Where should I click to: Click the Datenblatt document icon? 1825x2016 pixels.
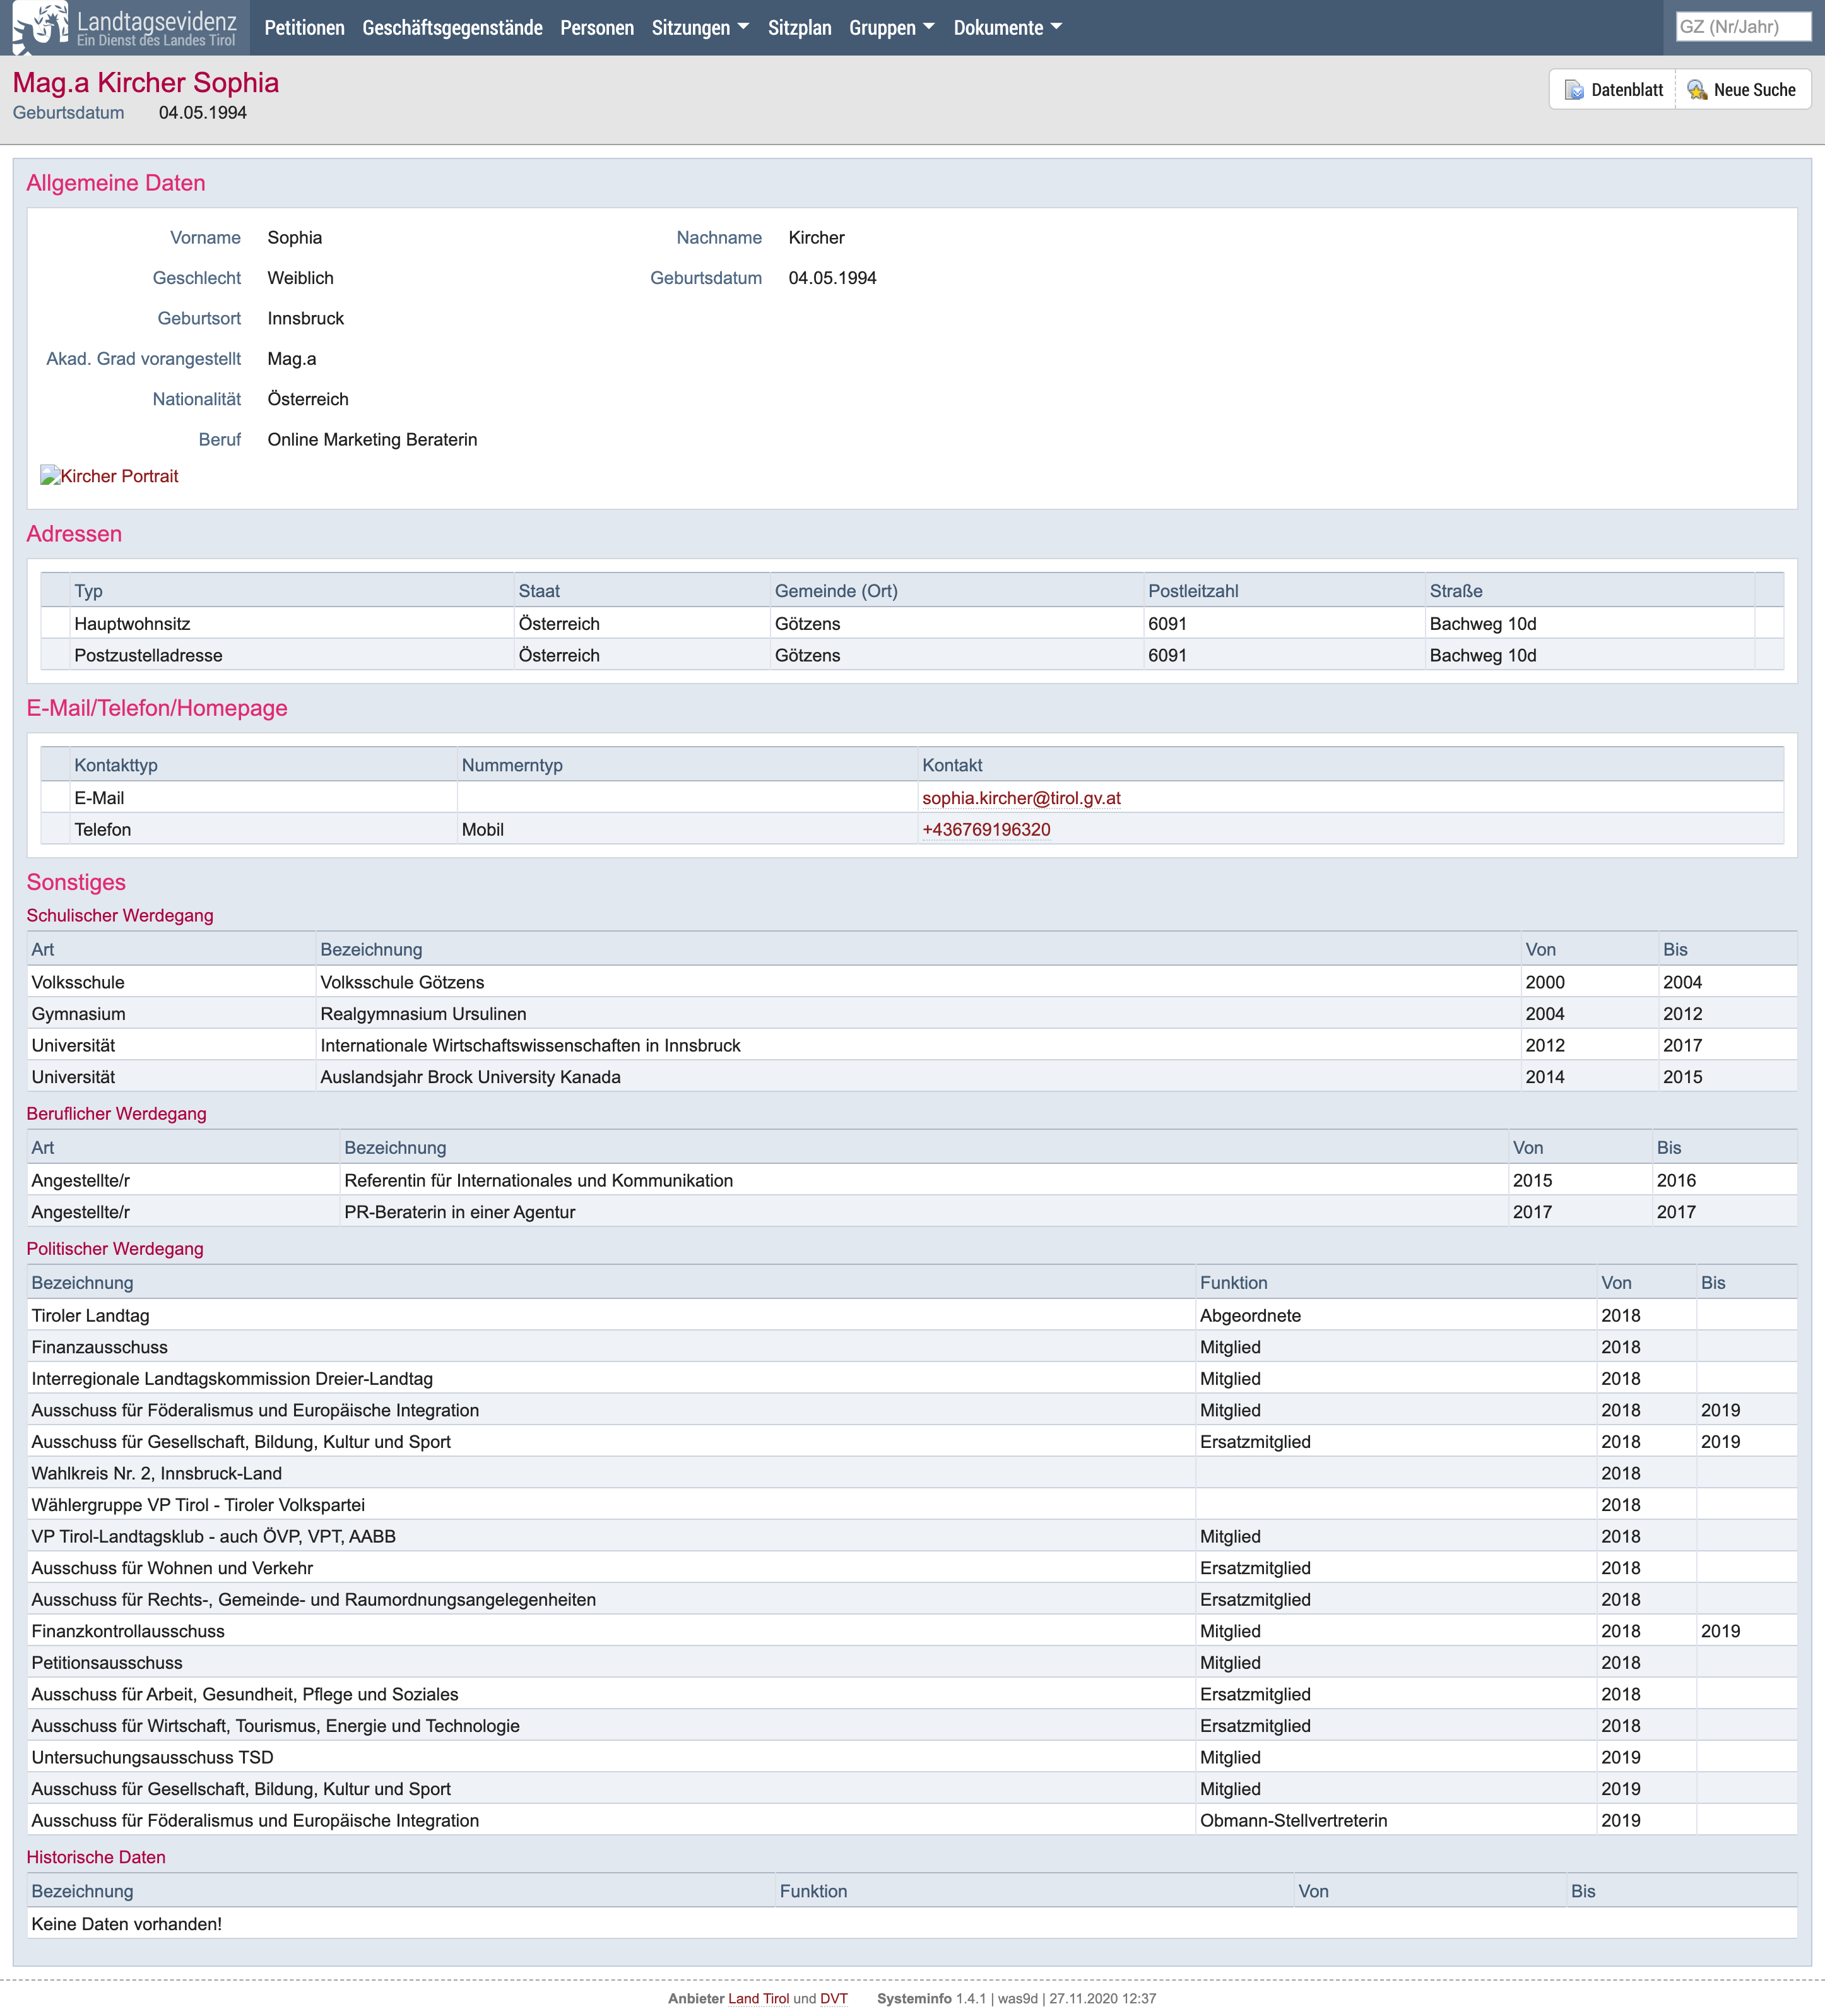click(1574, 90)
